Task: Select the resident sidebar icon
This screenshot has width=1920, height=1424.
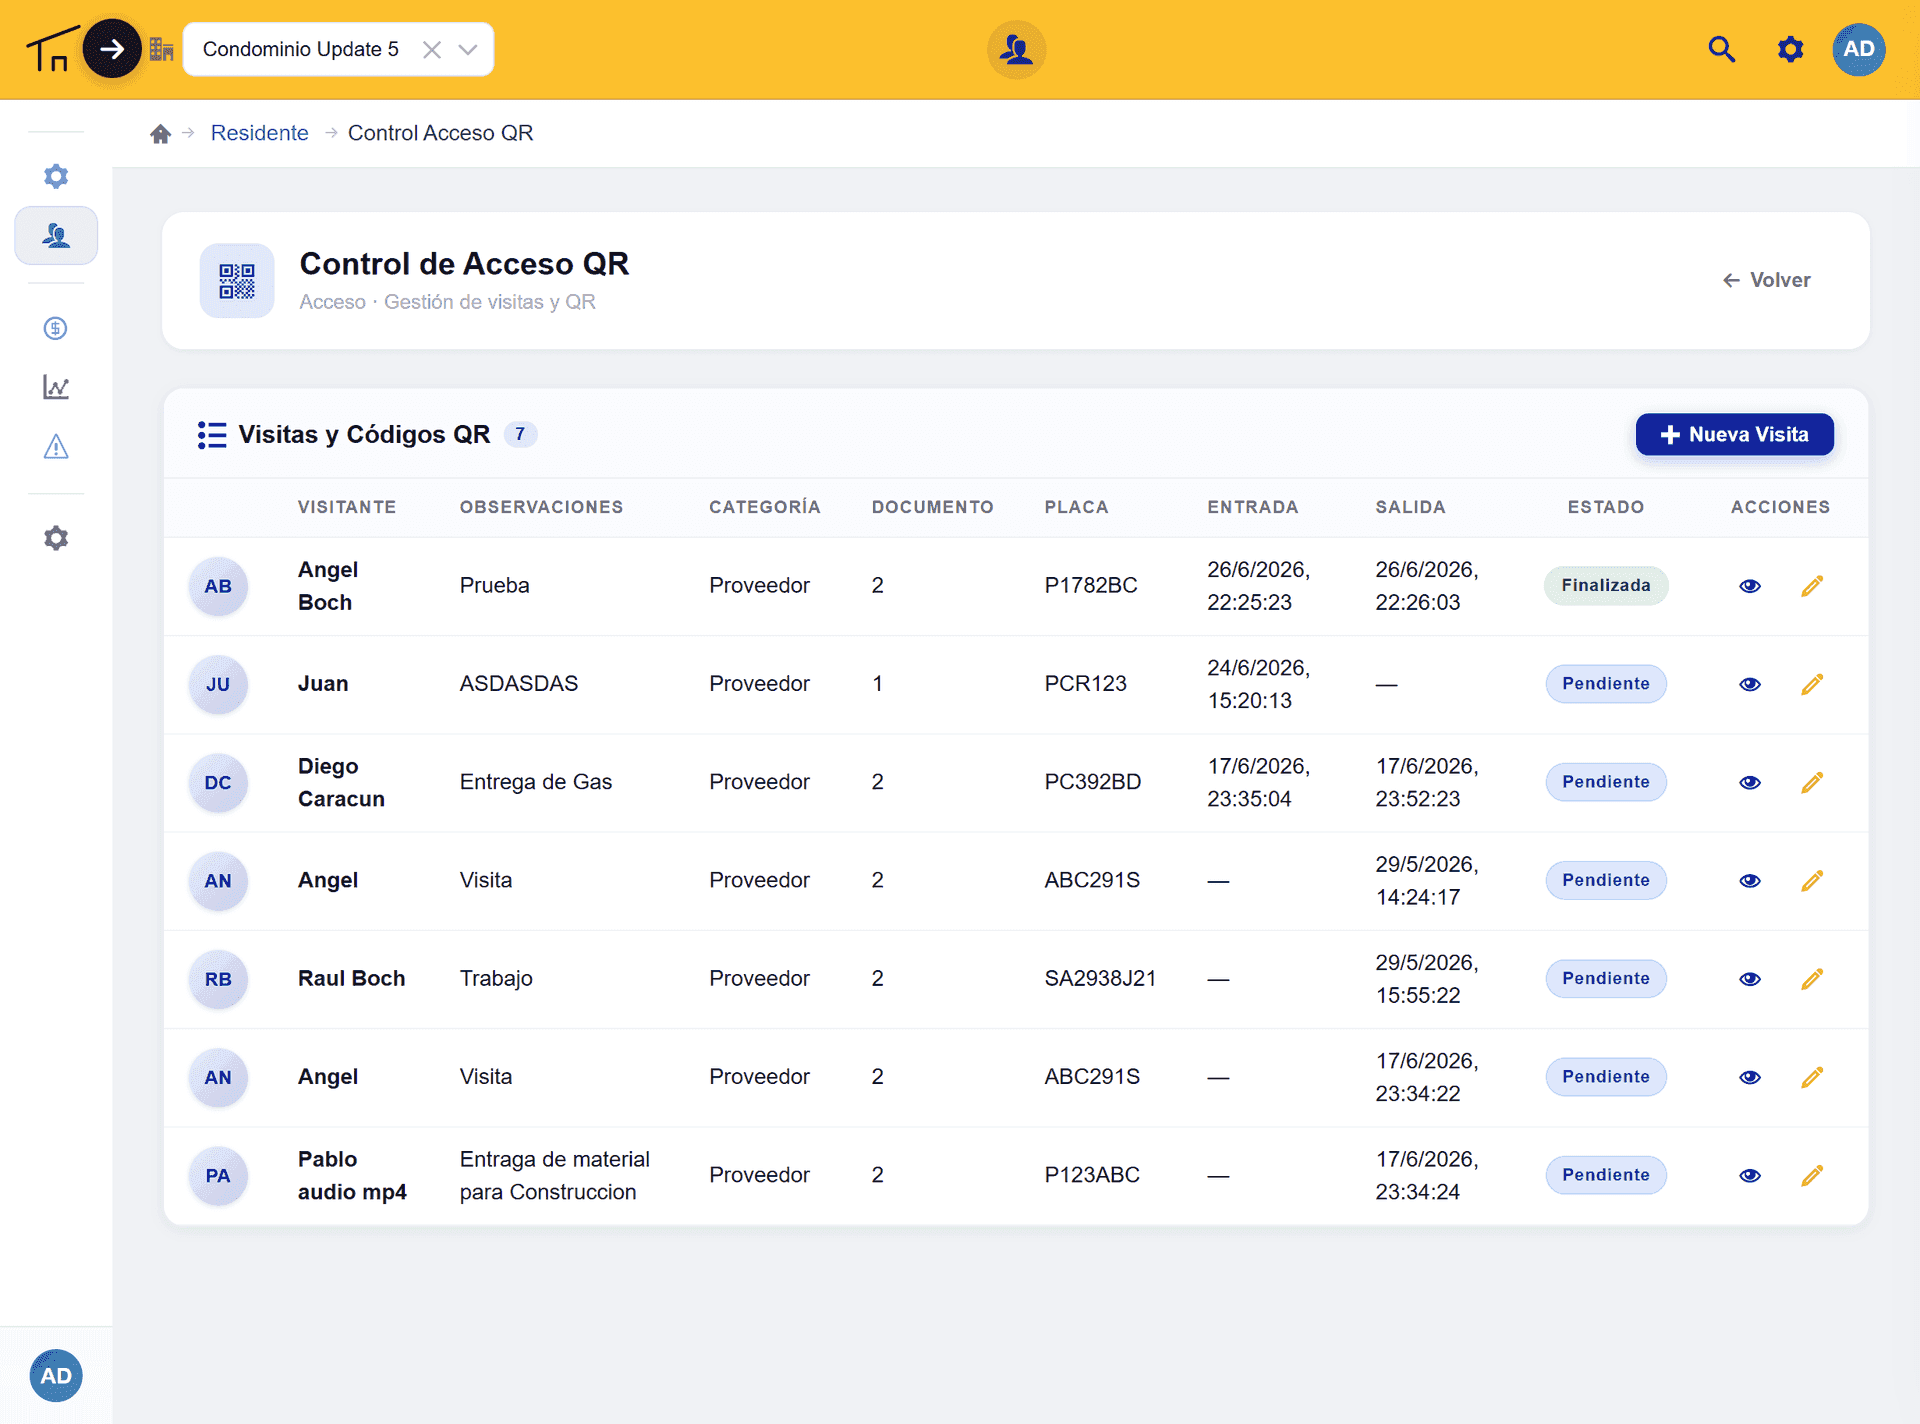Action: click(56, 236)
